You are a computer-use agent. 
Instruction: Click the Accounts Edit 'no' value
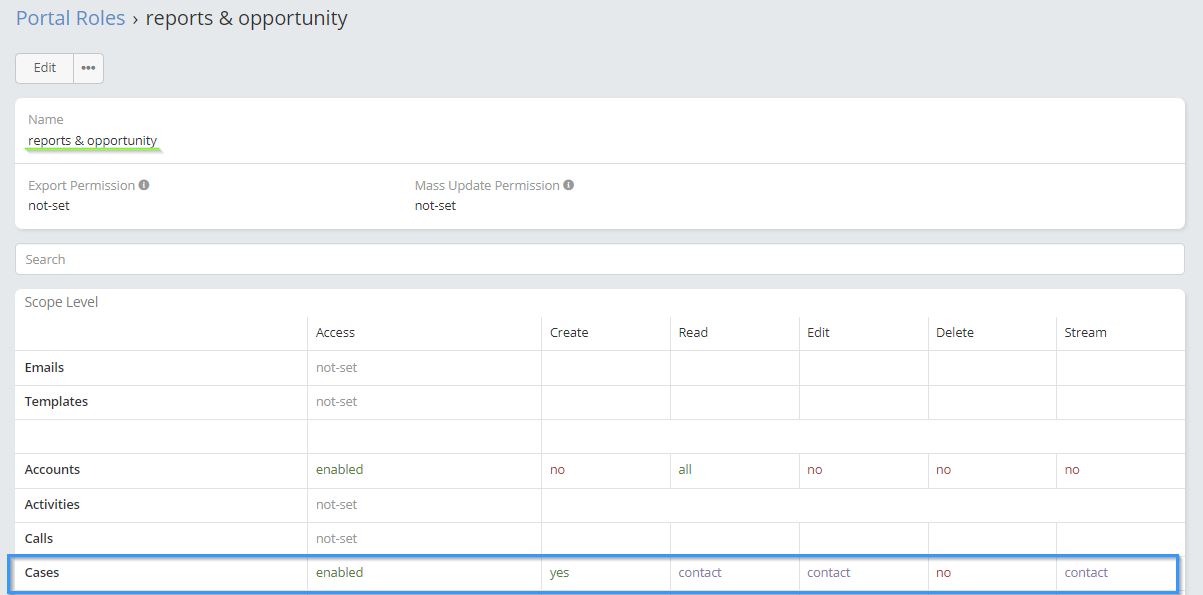[814, 470]
